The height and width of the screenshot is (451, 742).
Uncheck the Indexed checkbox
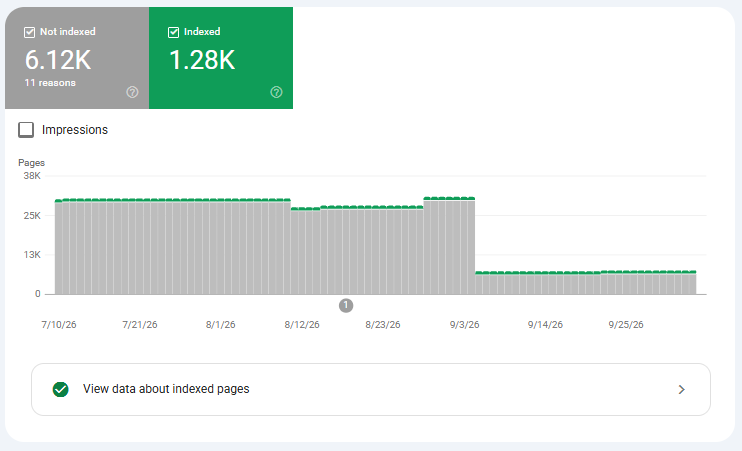[x=173, y=32]
